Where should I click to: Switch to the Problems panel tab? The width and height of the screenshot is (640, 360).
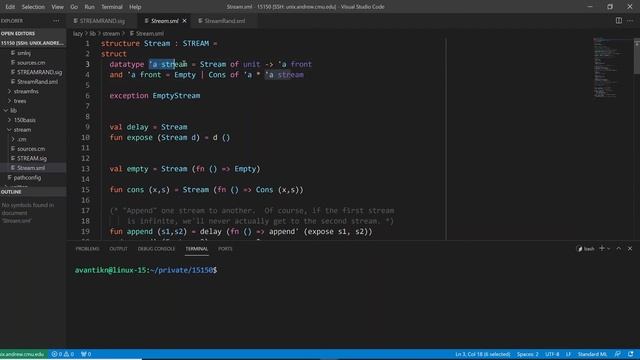click(87, 249)
